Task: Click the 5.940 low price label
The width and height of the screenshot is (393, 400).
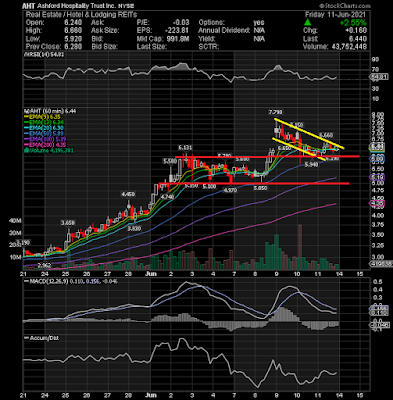Action: [x=312, y=164]
